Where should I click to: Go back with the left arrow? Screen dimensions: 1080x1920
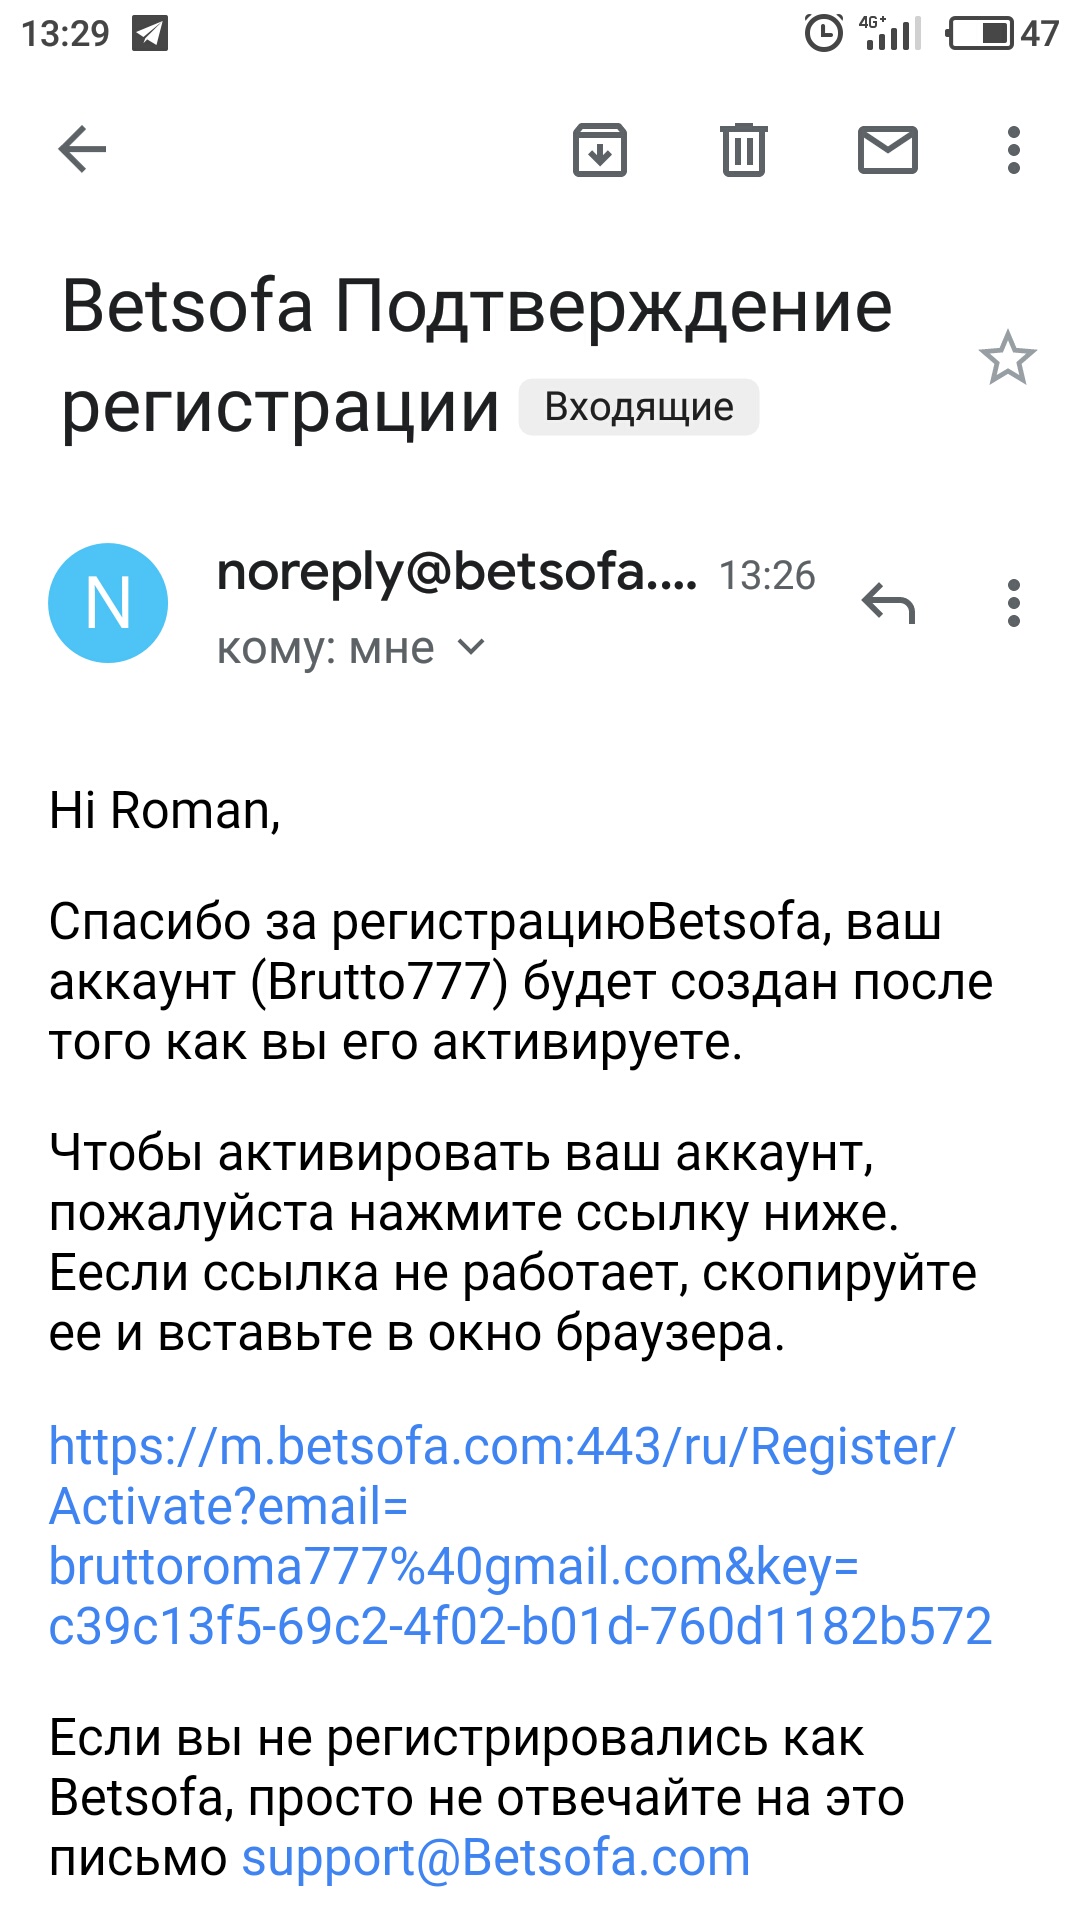point(82,151)
